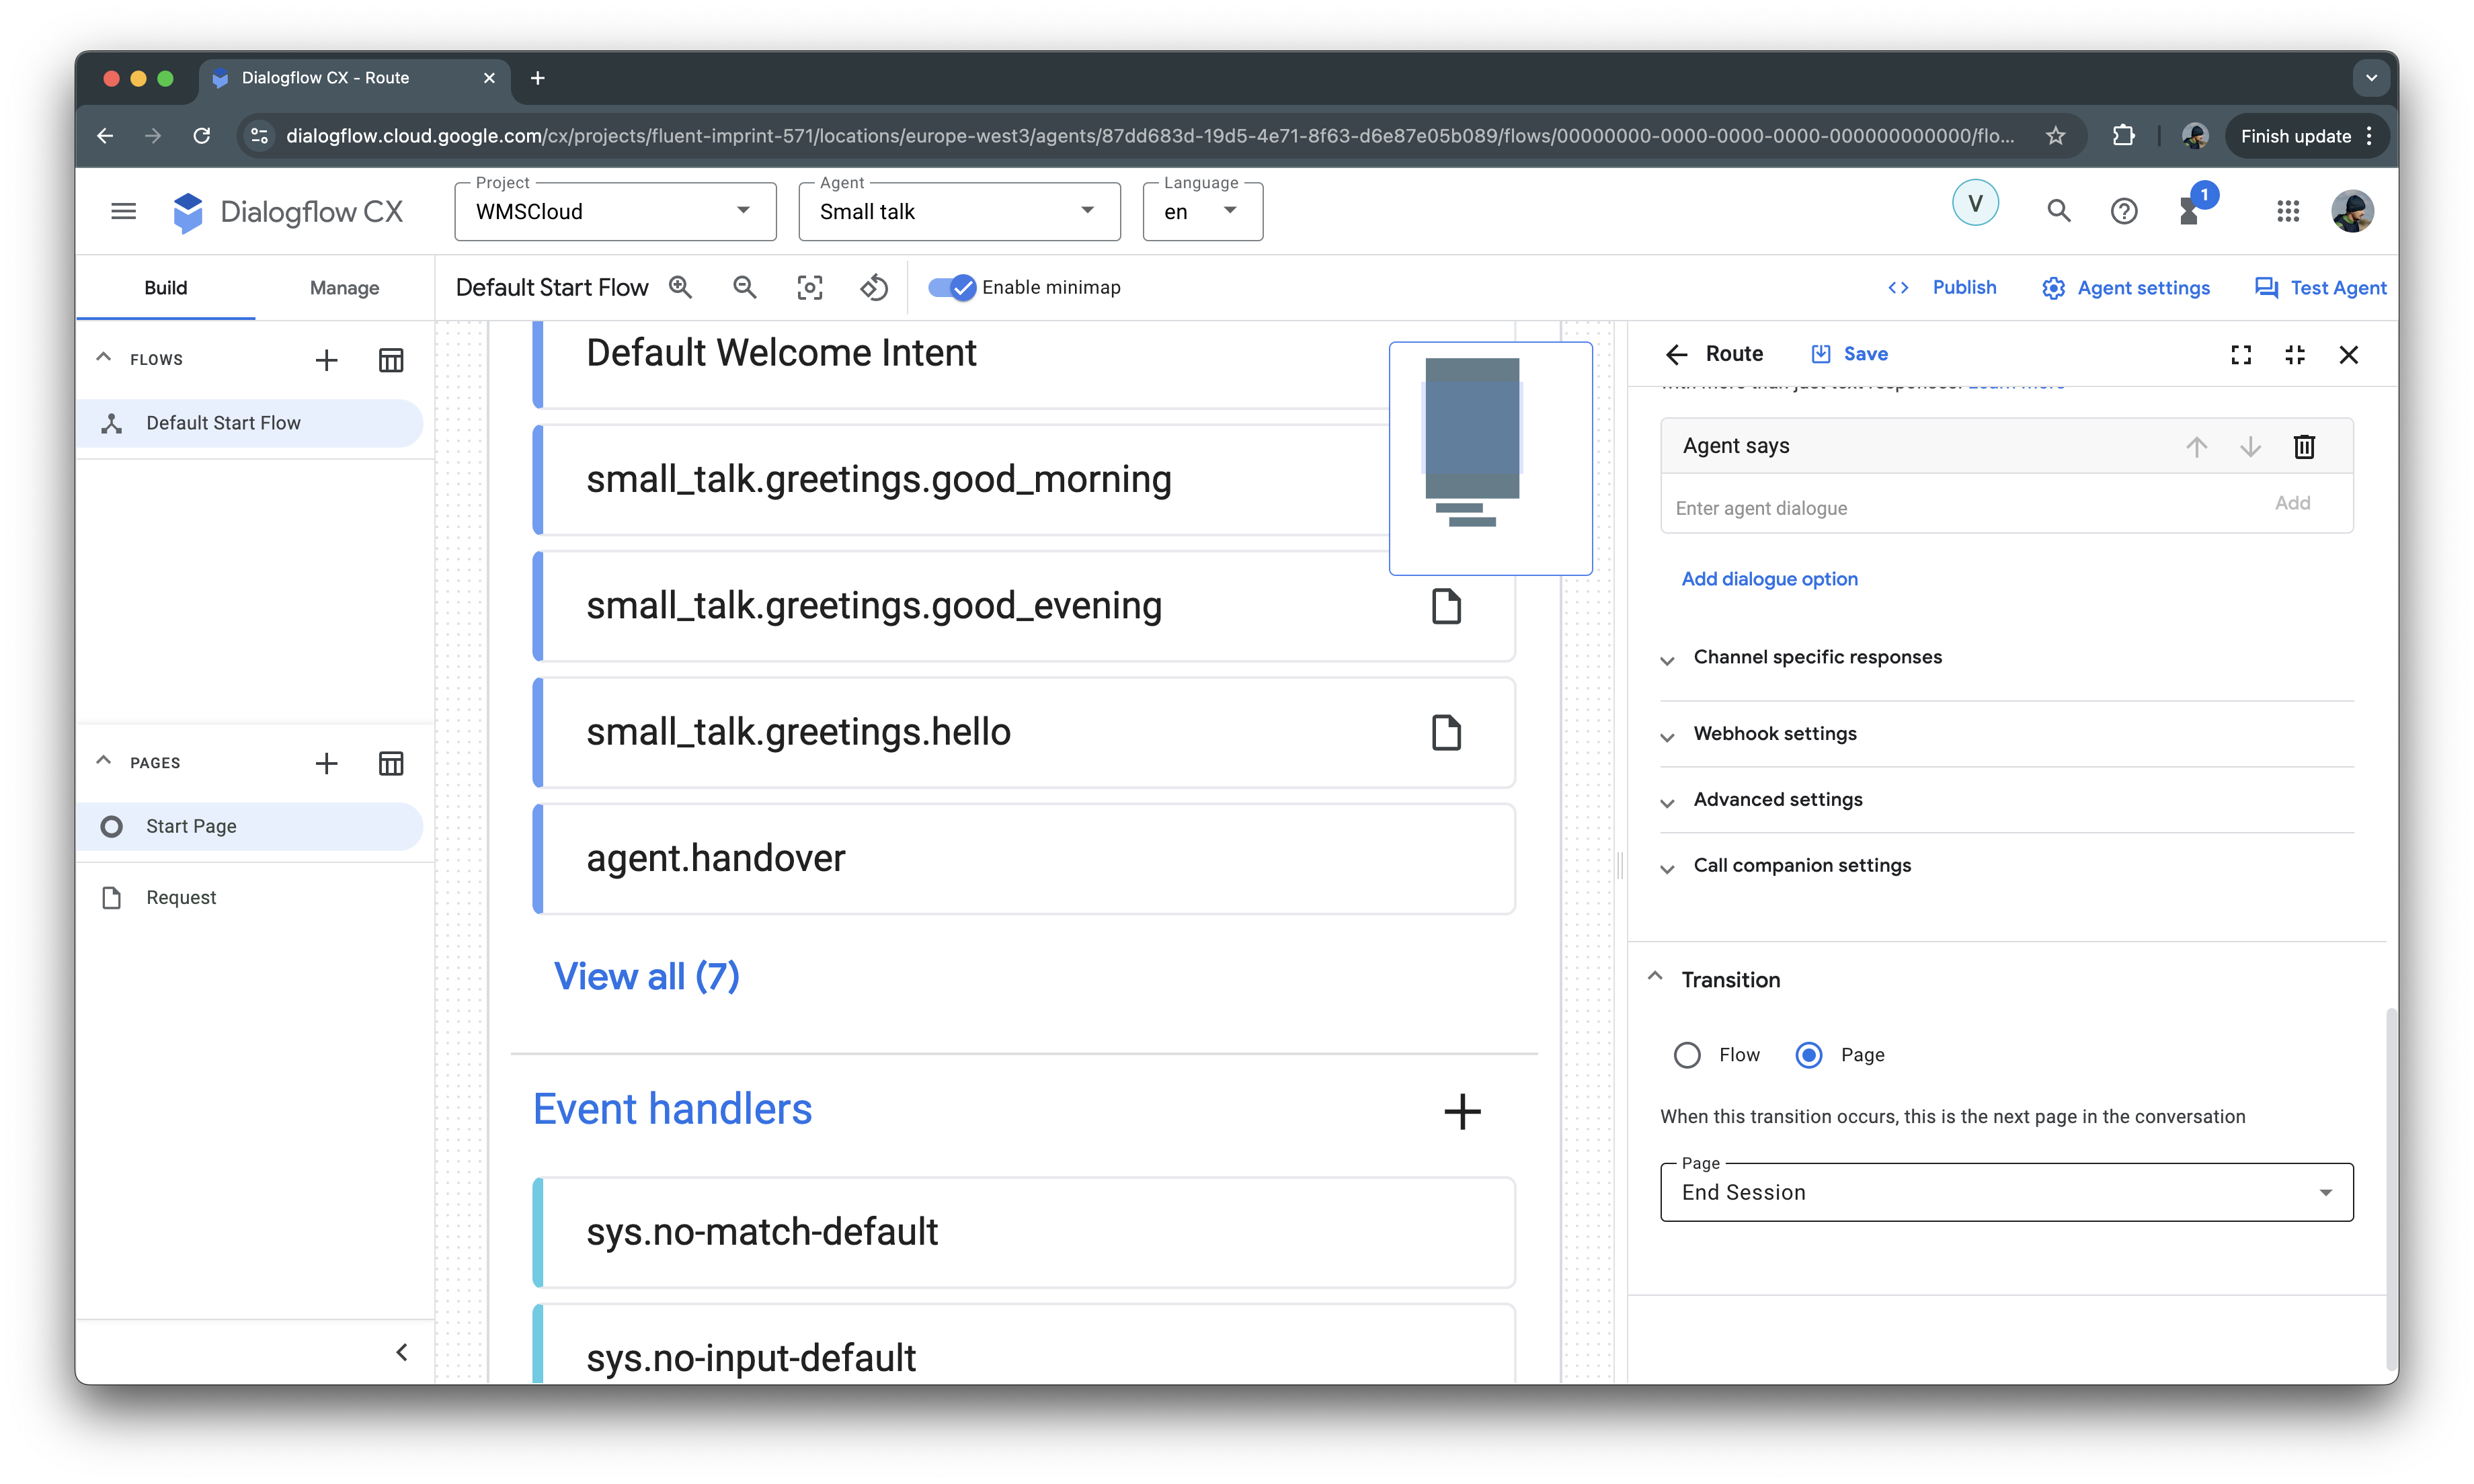Click the V avatar circle
Image resolution: width=2474 pixels, height=1484 pixels.
click(1975, 204)
